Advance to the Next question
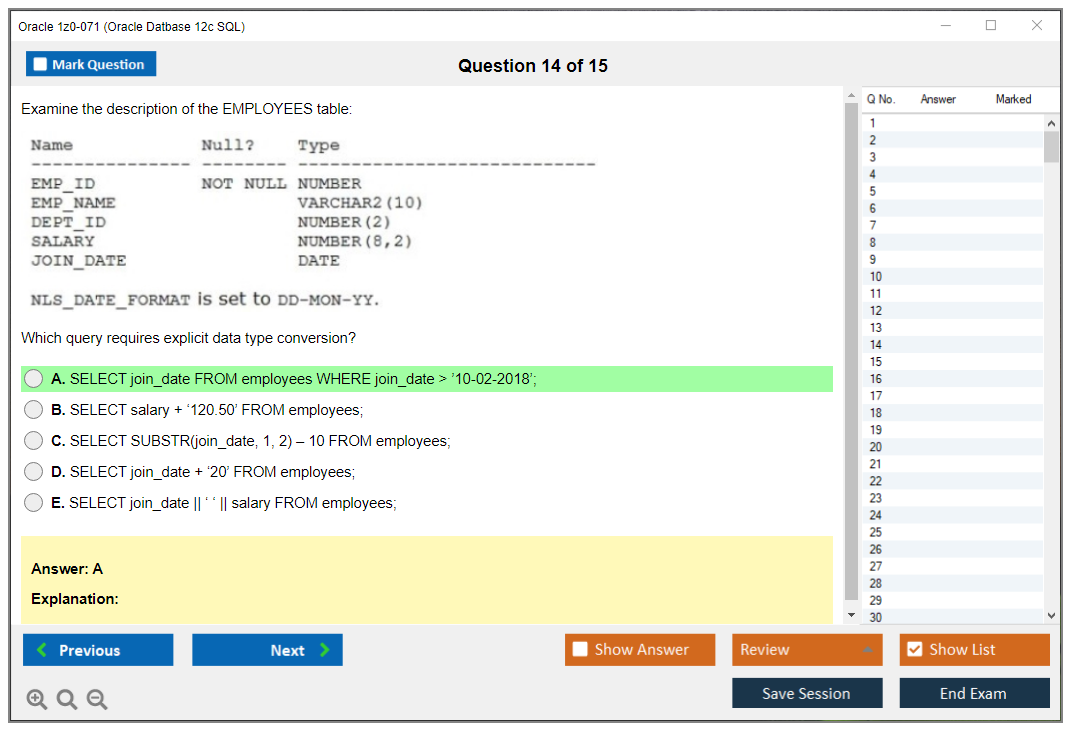 [267, 650]
